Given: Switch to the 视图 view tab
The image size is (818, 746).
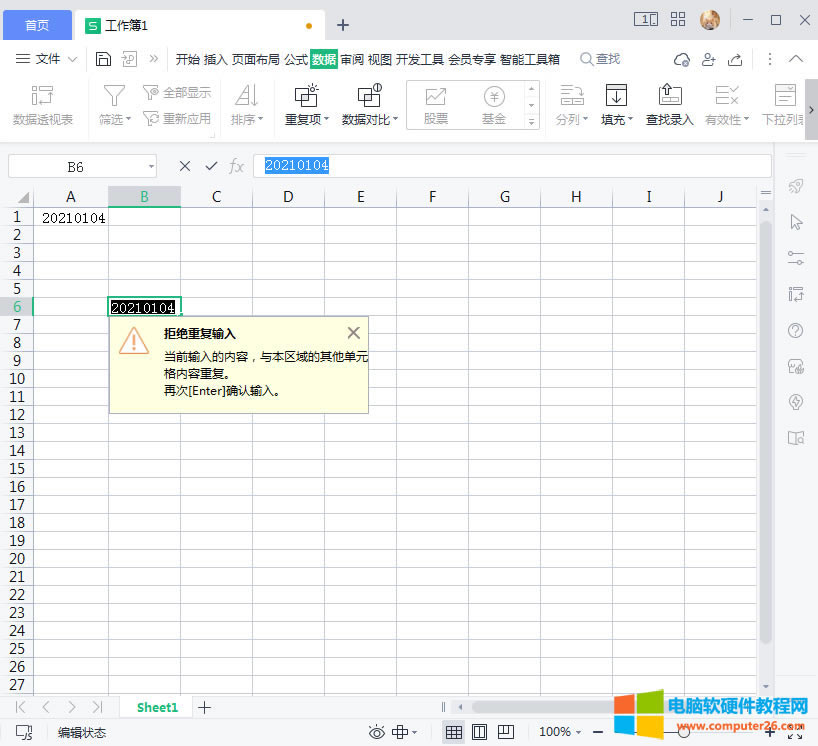Looking at the screenshot, I should pos(380,59).
